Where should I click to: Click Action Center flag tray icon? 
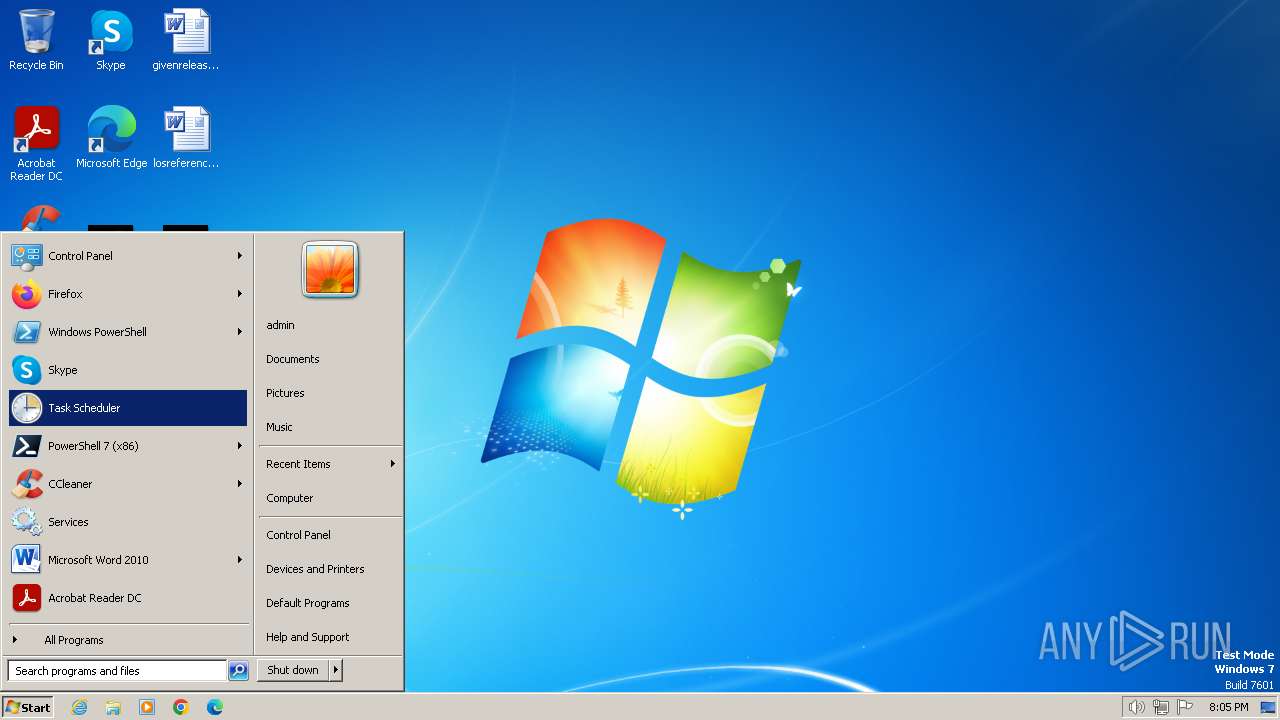coord(1186,707)
